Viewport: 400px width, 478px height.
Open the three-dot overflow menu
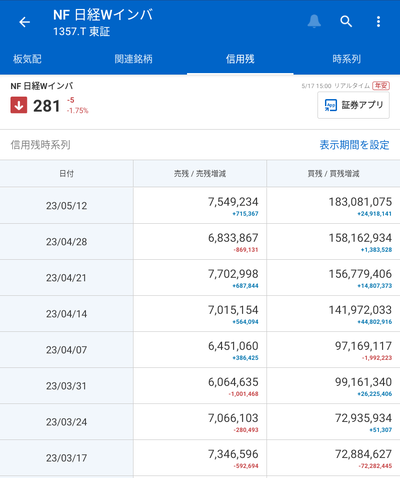(x=378, y=22)
